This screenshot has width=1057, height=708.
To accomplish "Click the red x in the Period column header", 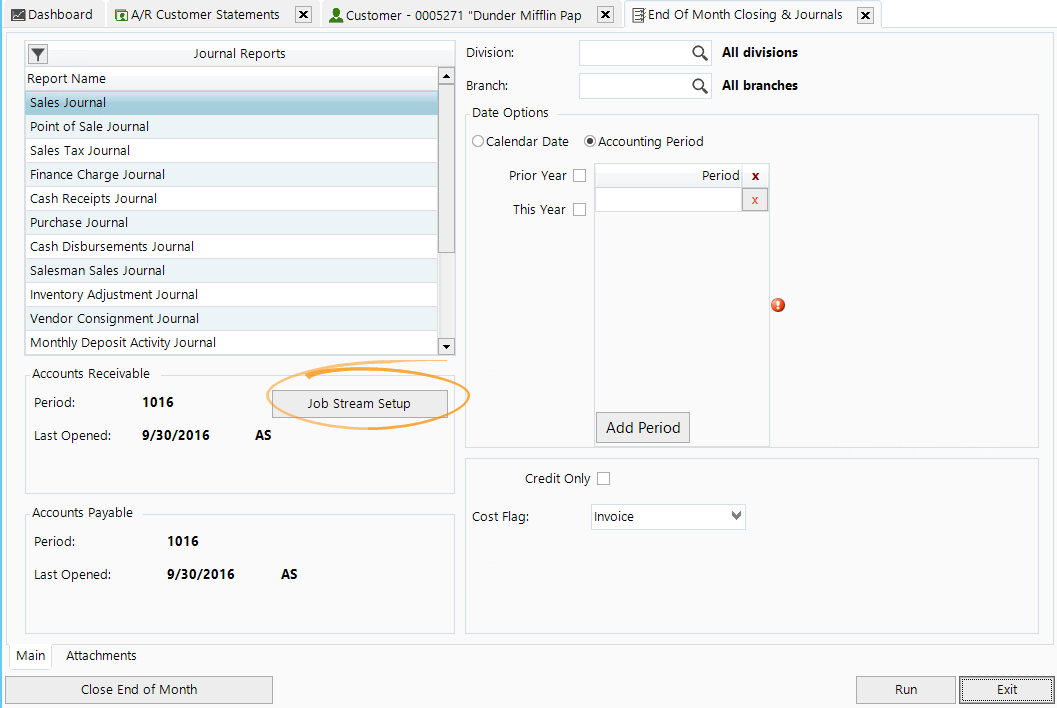I will click(x=755, y=176).
